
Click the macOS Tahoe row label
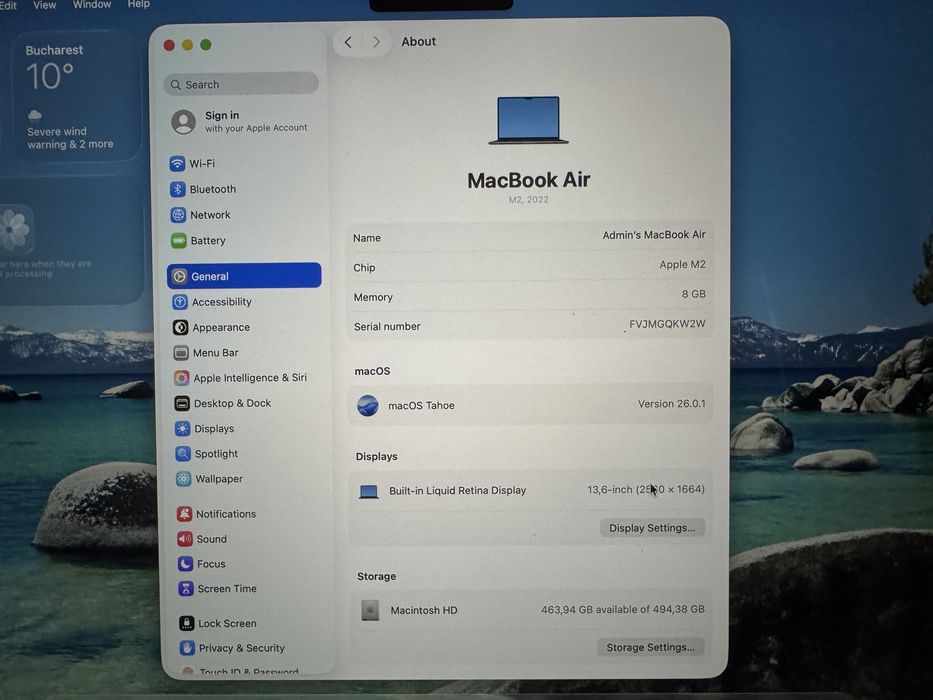coord(421,405)
